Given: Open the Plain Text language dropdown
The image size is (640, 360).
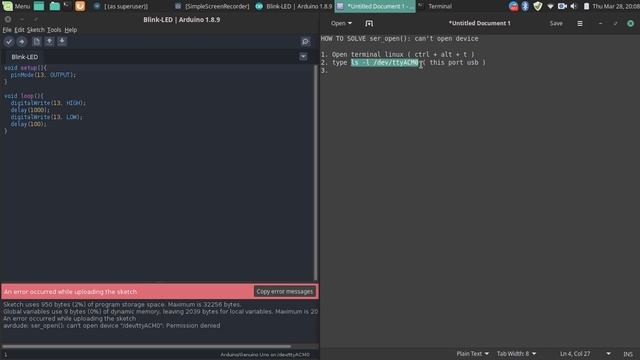Looking at the screenshot, I should coord(472,353).
